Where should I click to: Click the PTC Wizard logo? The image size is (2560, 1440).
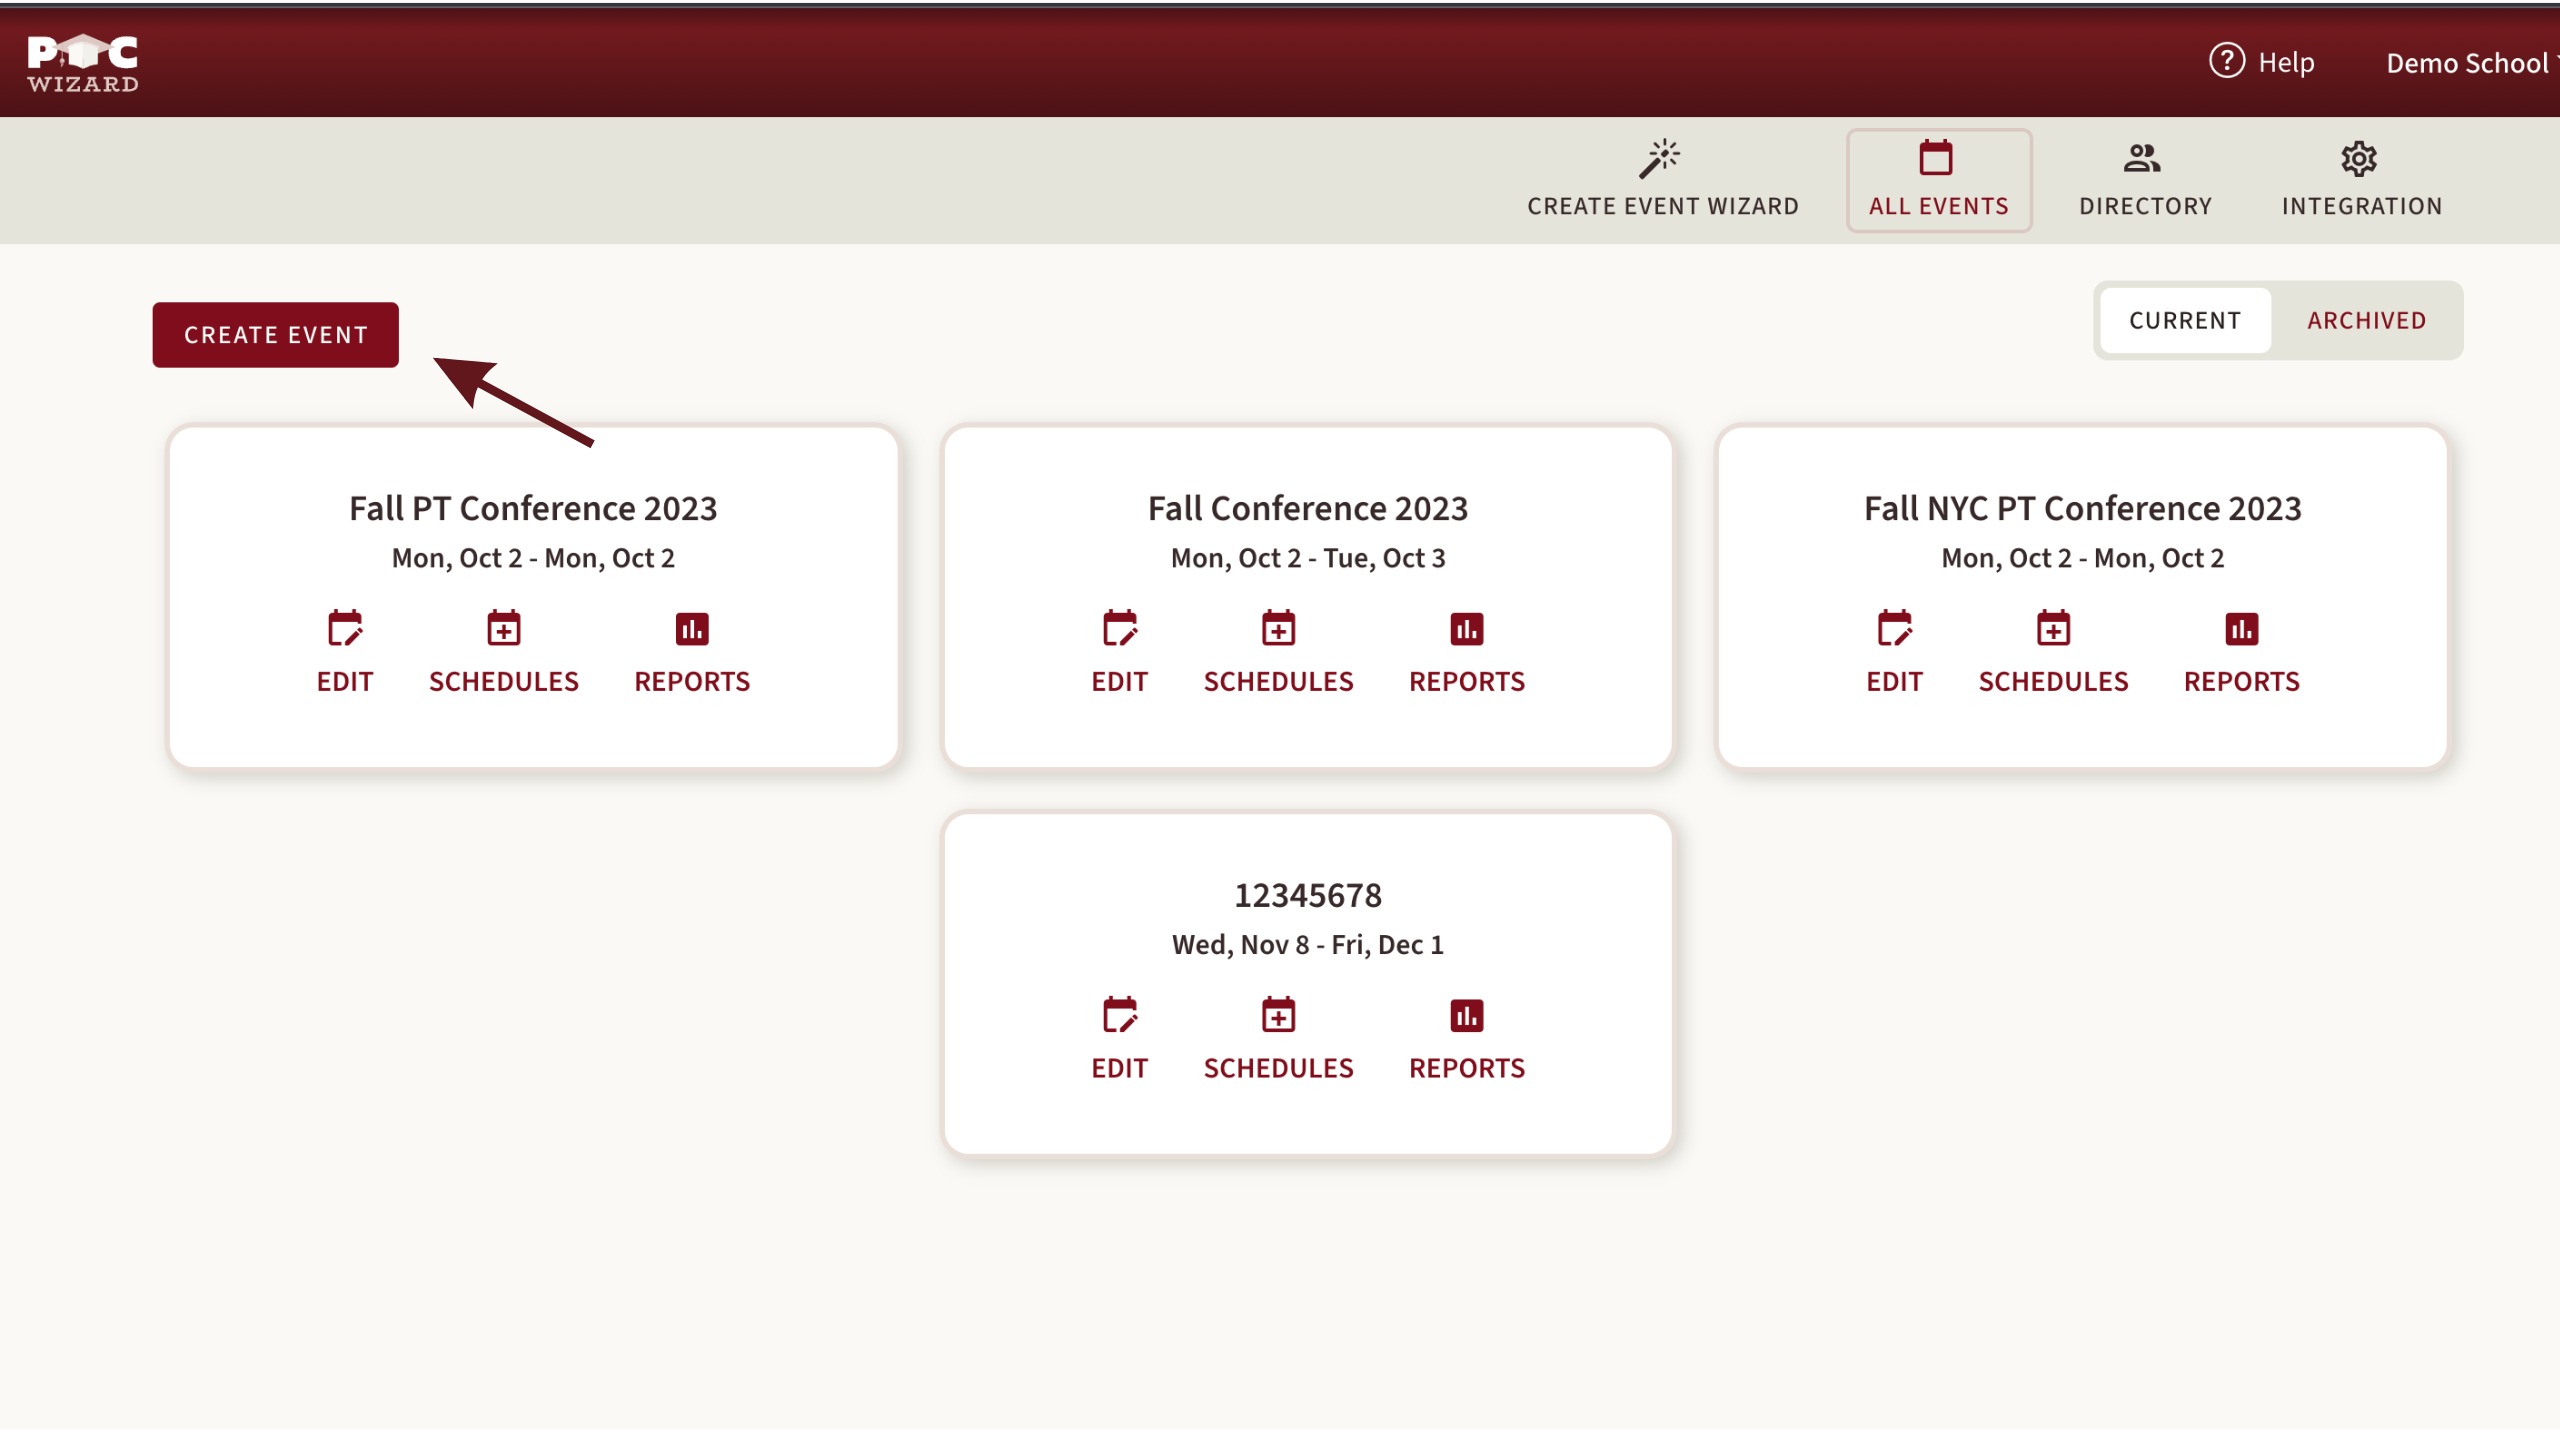pos(83,63)
